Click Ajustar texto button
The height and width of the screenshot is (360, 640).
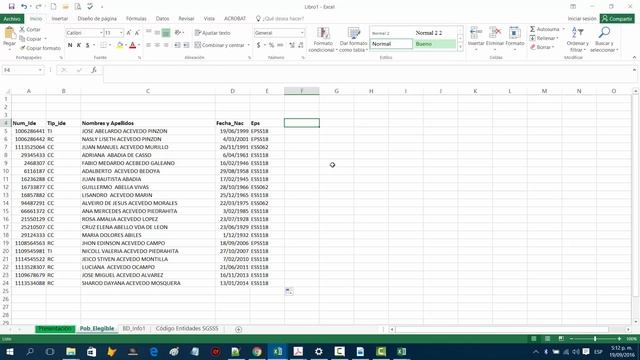coord(213,33)
